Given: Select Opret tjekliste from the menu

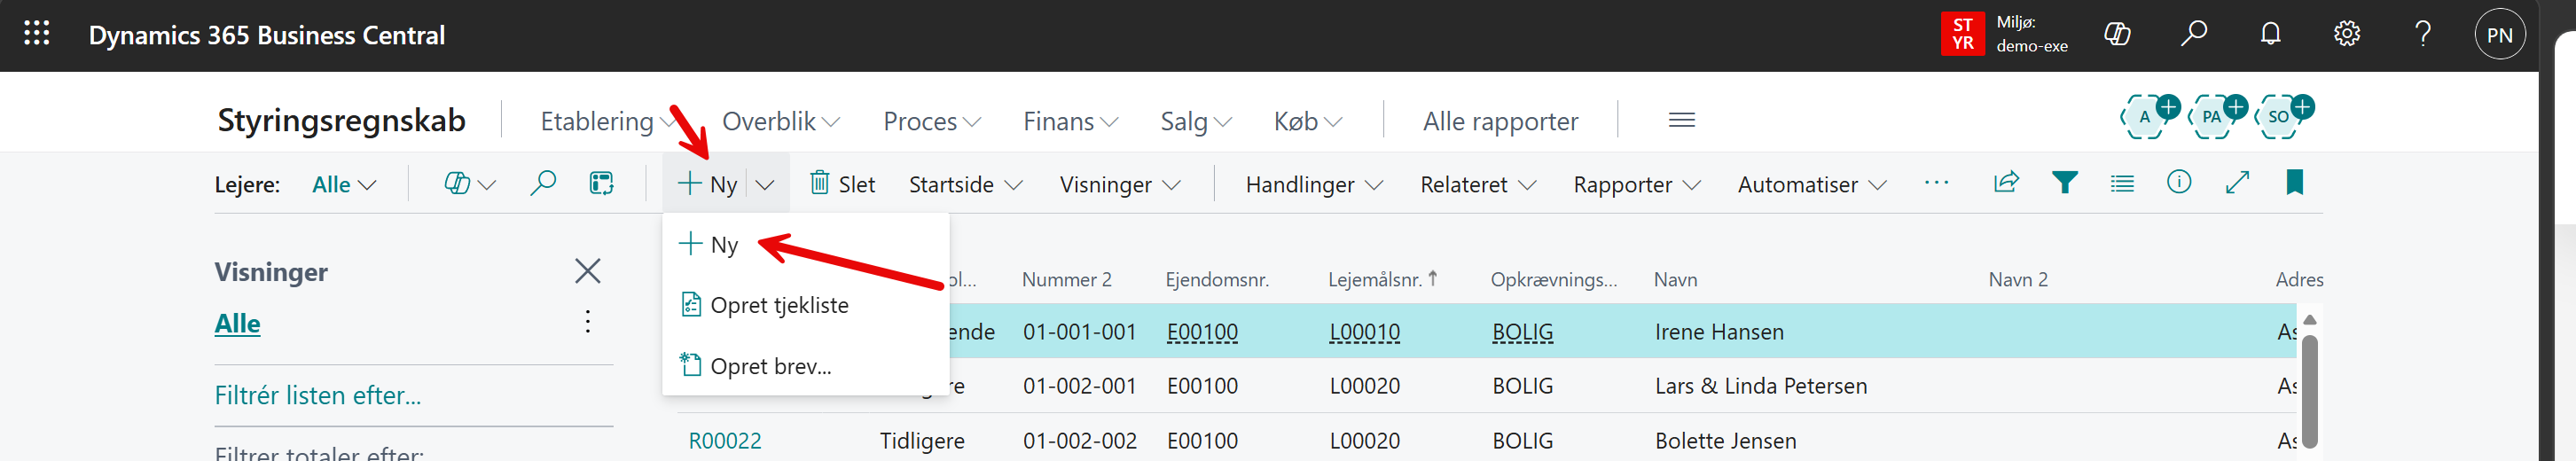Looking at the screenshot, I should coord(778,305).
